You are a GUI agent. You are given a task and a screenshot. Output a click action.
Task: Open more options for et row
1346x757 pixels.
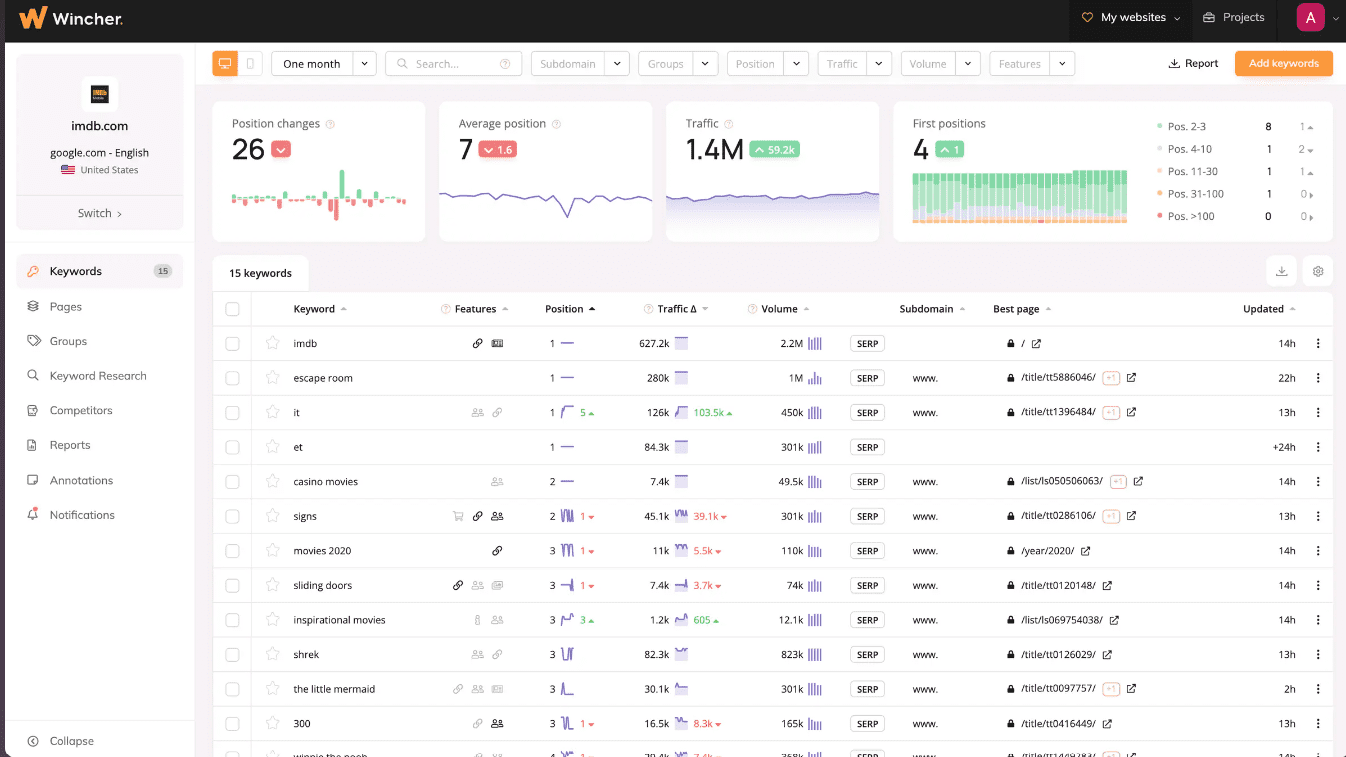(x=1318, y=447)
